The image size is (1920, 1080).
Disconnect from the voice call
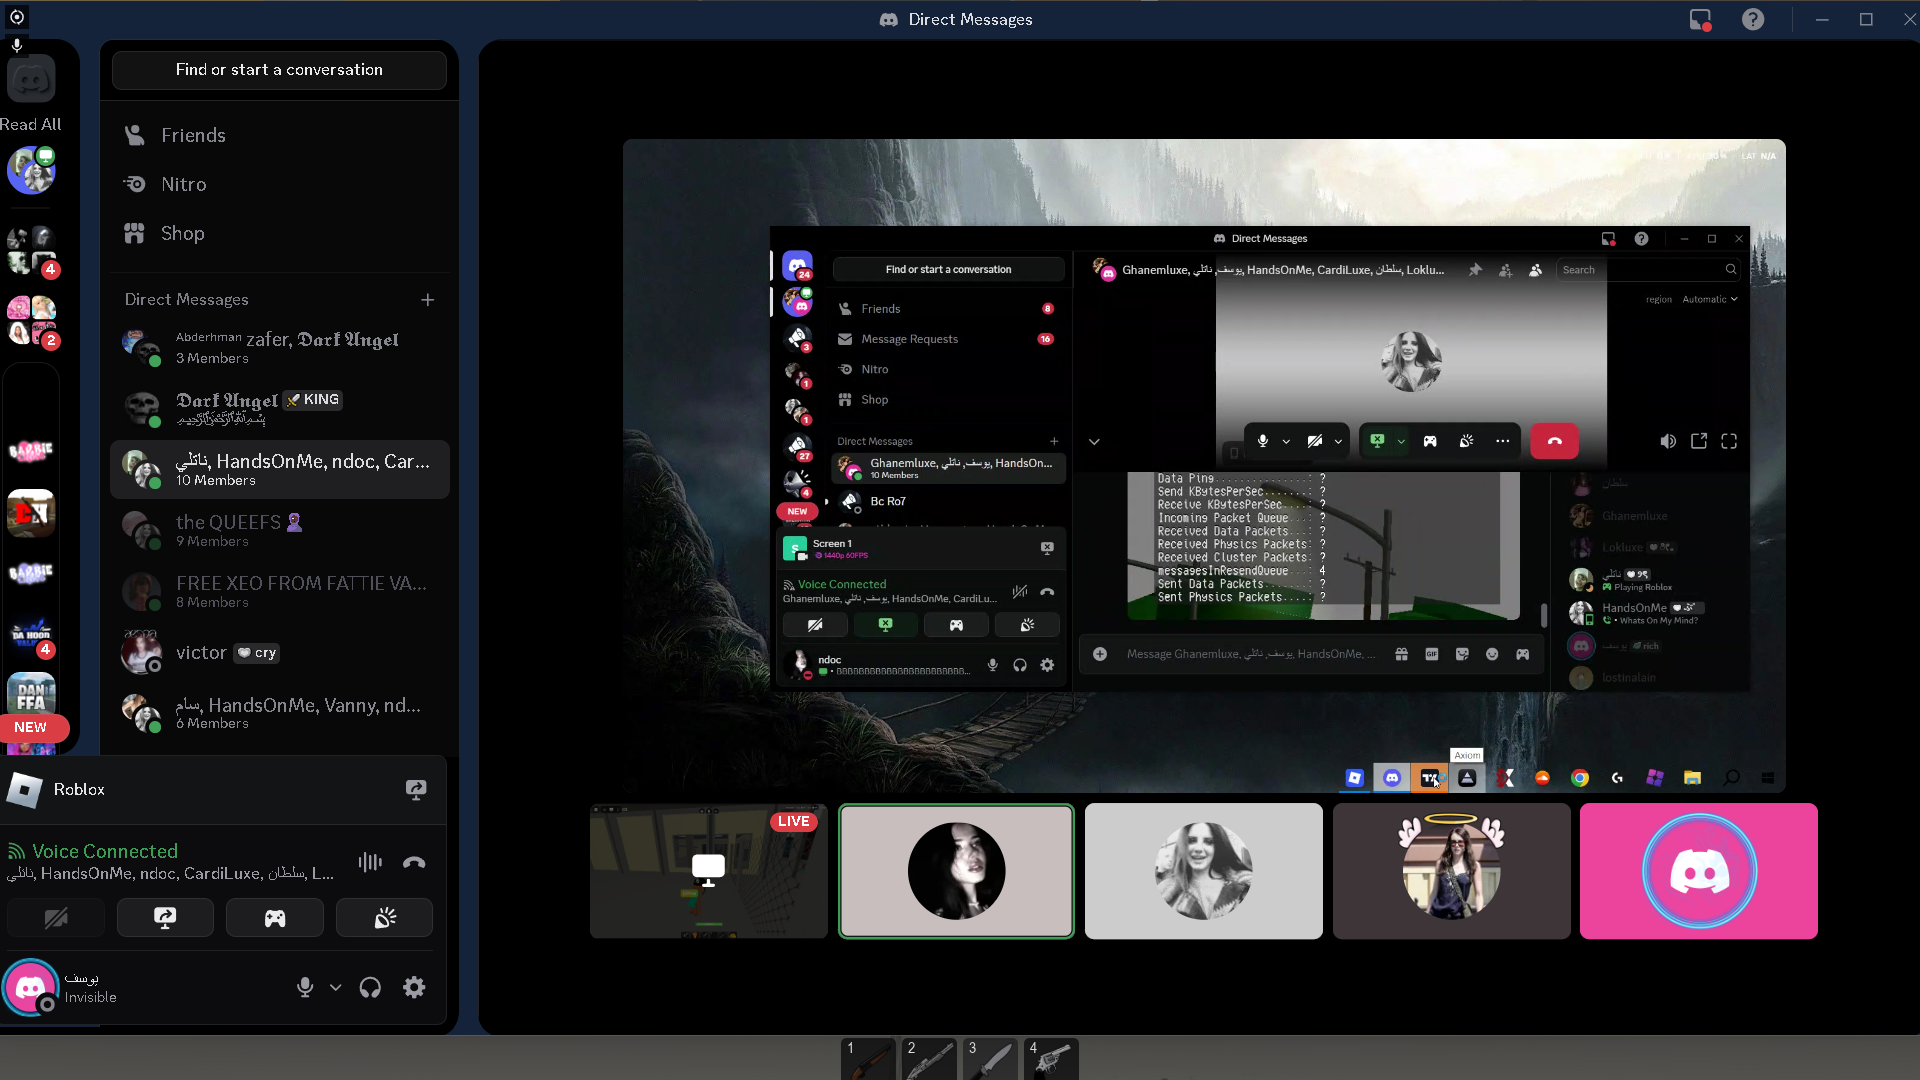pos(414,862)
